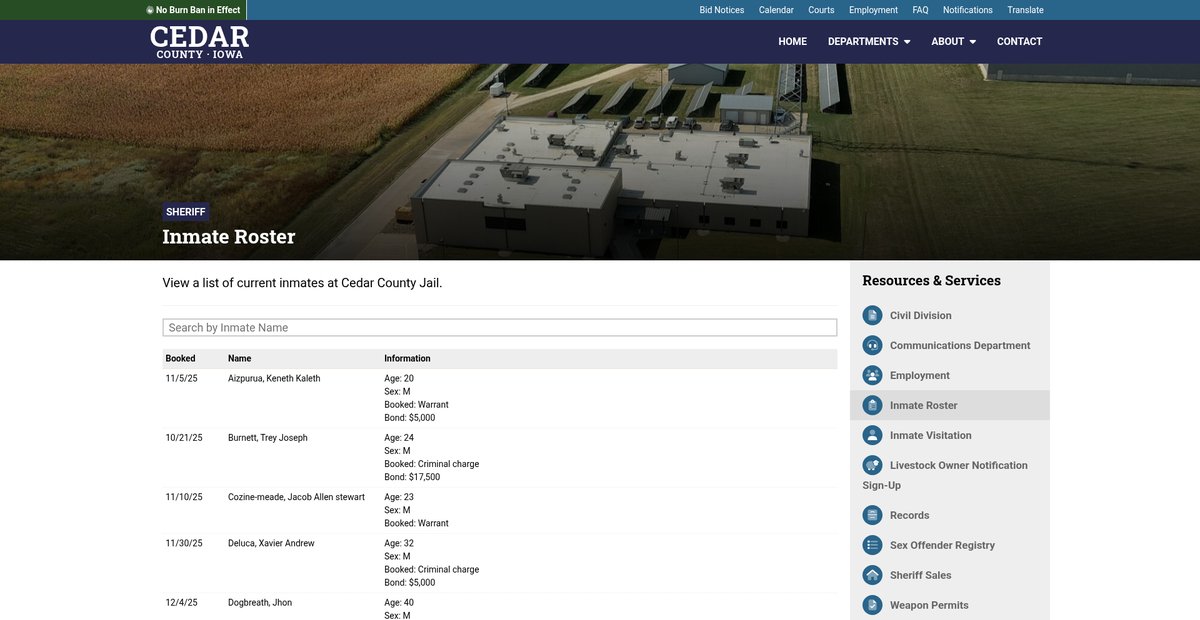Image resolution: width=1200 pixels, height=620 pixels.
Task: Click the Inmate Roster clipboard icon
Action: 872,405
